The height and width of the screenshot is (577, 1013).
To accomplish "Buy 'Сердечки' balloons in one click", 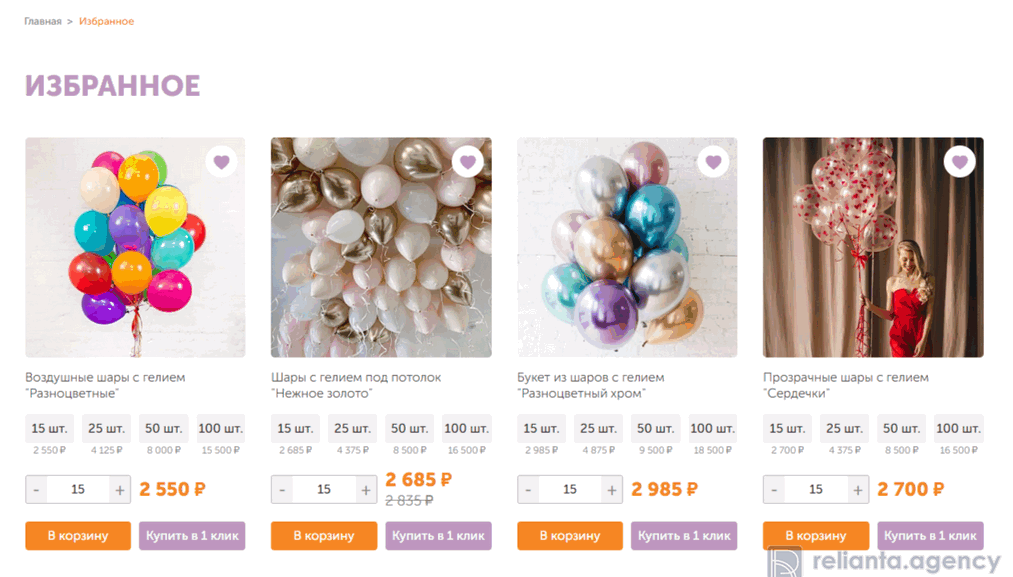I will coord(930,536).
